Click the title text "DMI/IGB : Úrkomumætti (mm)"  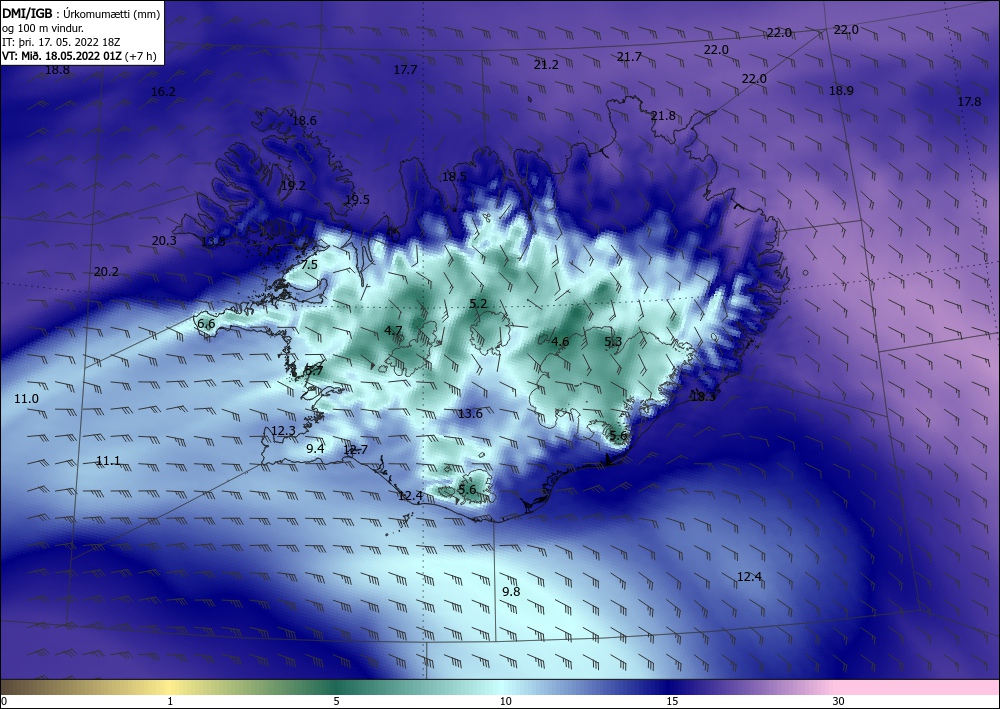(x=81, y=13)
